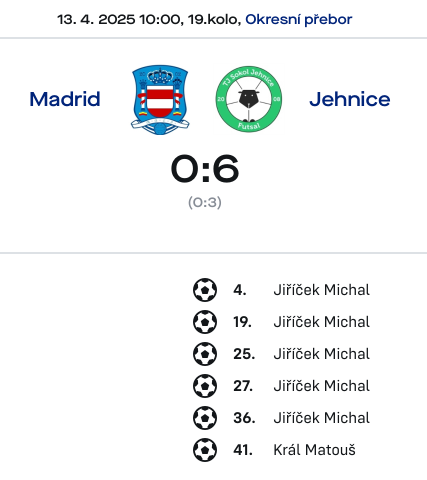The width and height of the screenshot is (427, 480).
Task: Click the Madrid blue shield club crest
Action: 160,100
